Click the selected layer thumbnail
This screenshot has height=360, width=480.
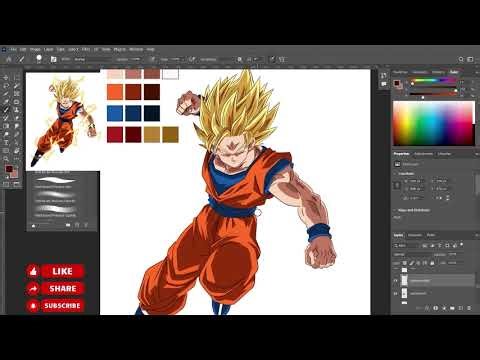[x=404, y=281]
